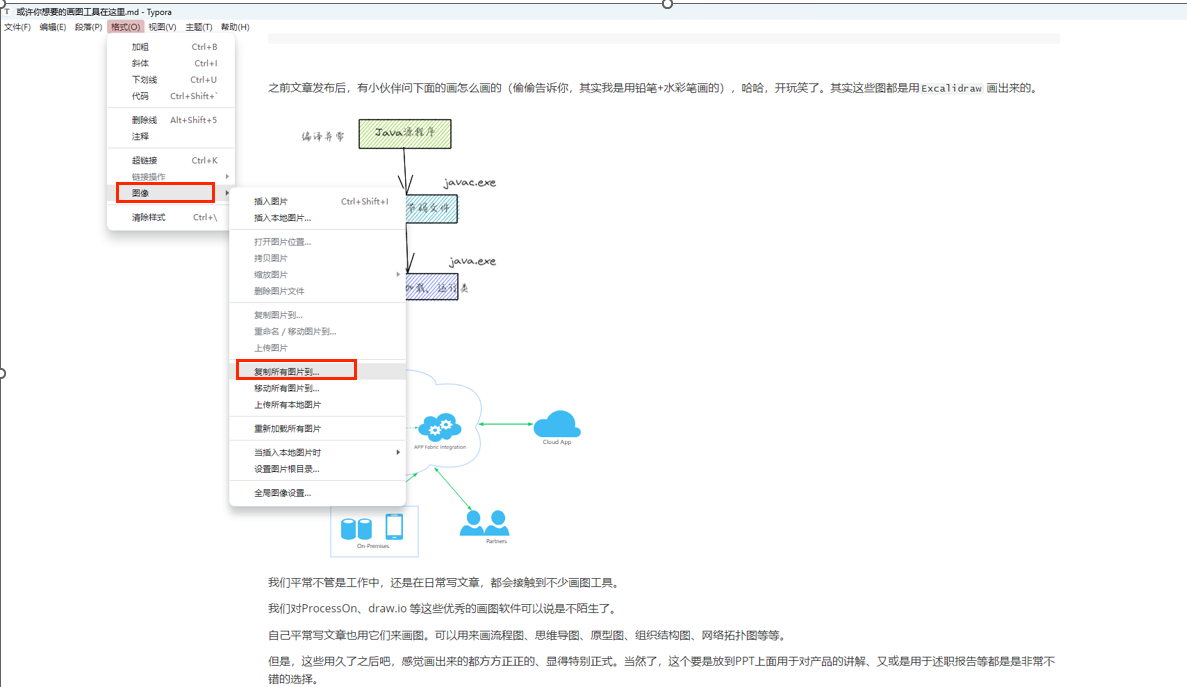Image resolution: width=1187 pixels, height=687 pixels.
Task: Select 复制所有图片到... option
Action: 318,371
